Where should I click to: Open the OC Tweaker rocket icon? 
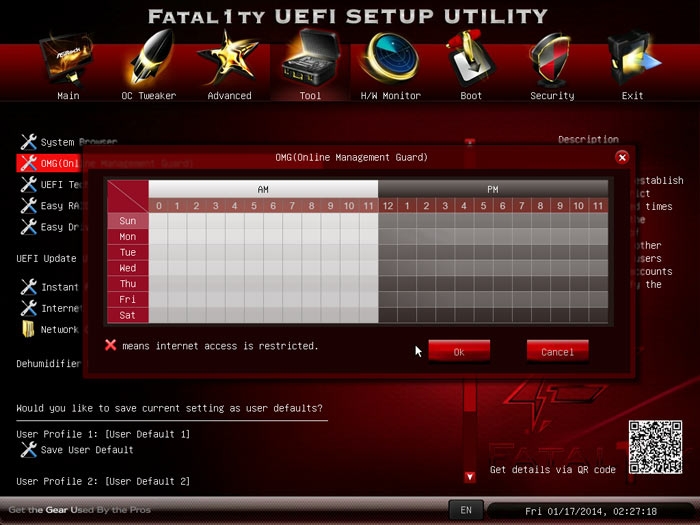151,58
